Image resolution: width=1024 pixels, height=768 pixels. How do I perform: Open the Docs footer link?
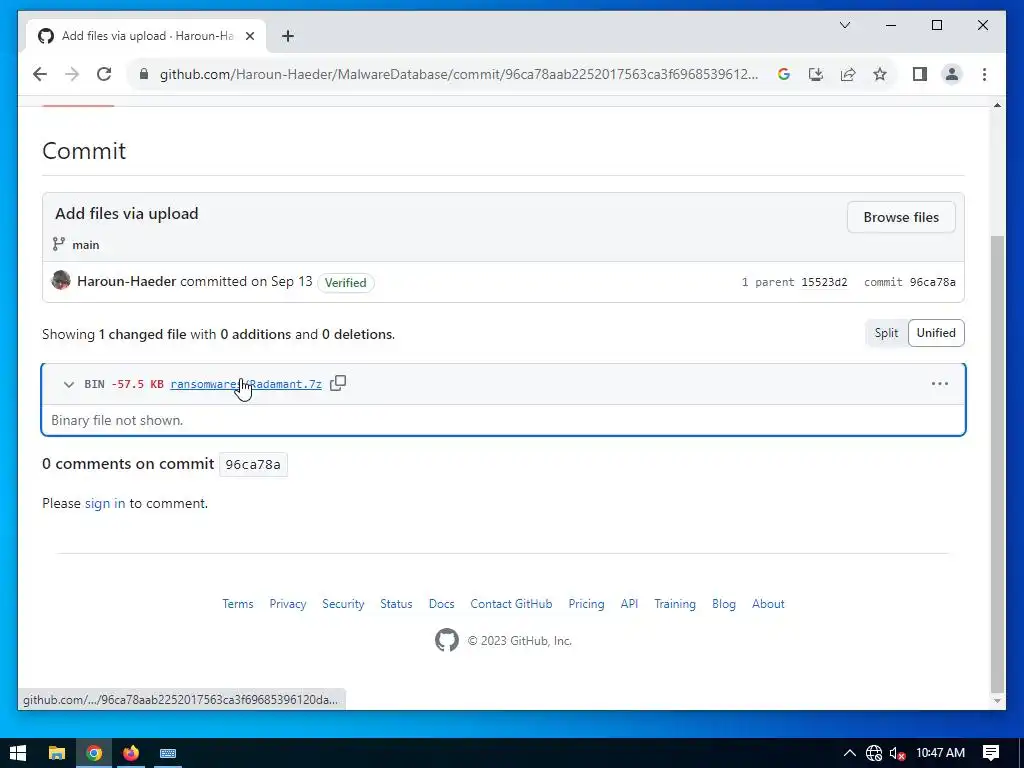441,604
